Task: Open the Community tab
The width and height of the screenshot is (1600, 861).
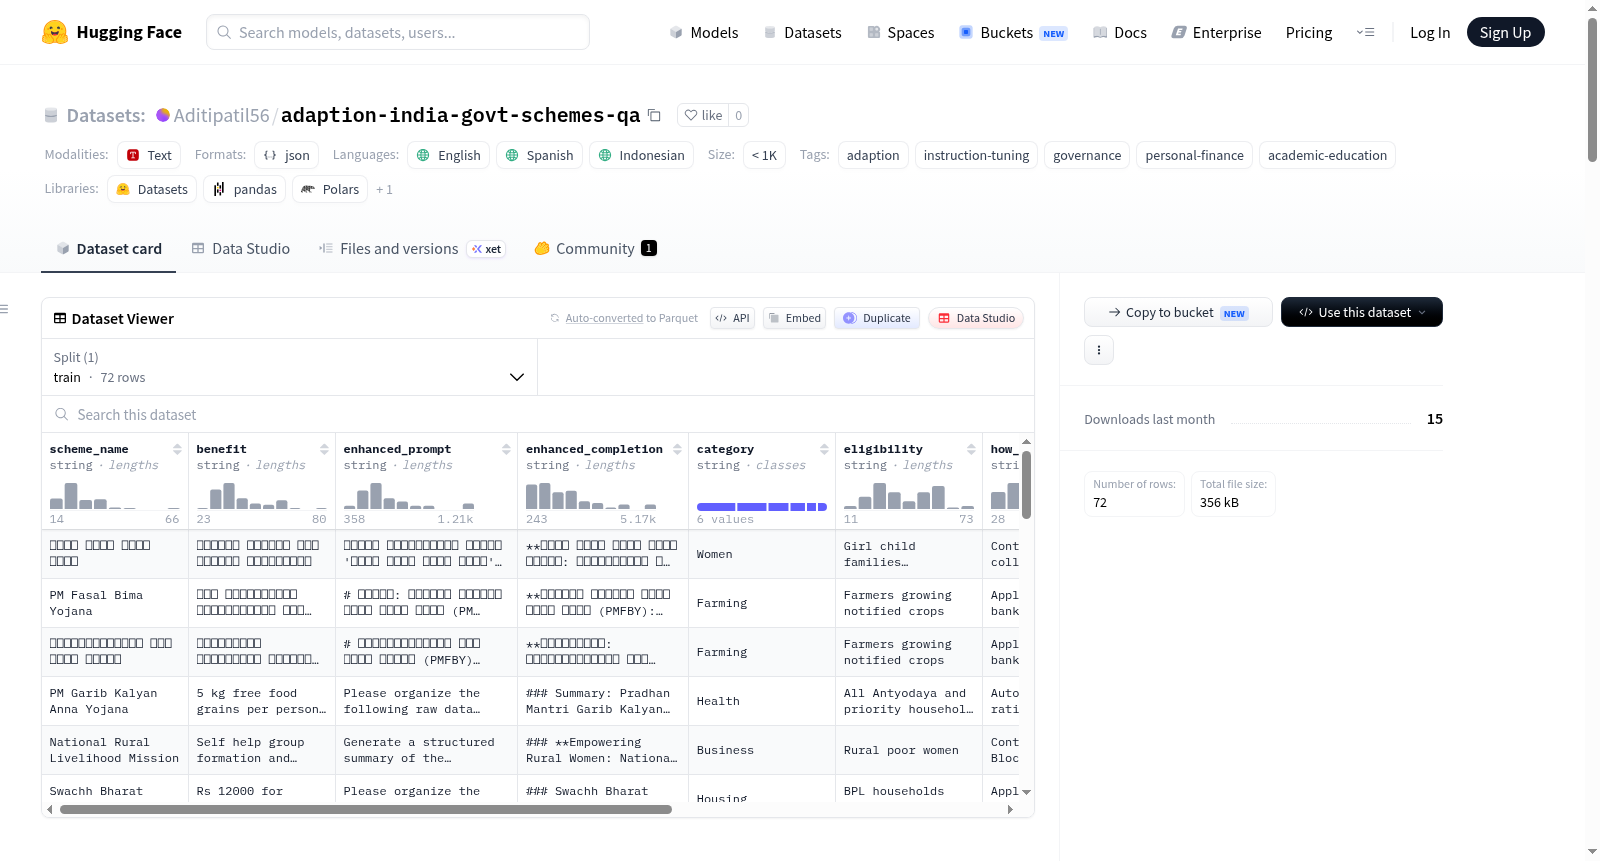Action: click(x=595, y=248)
